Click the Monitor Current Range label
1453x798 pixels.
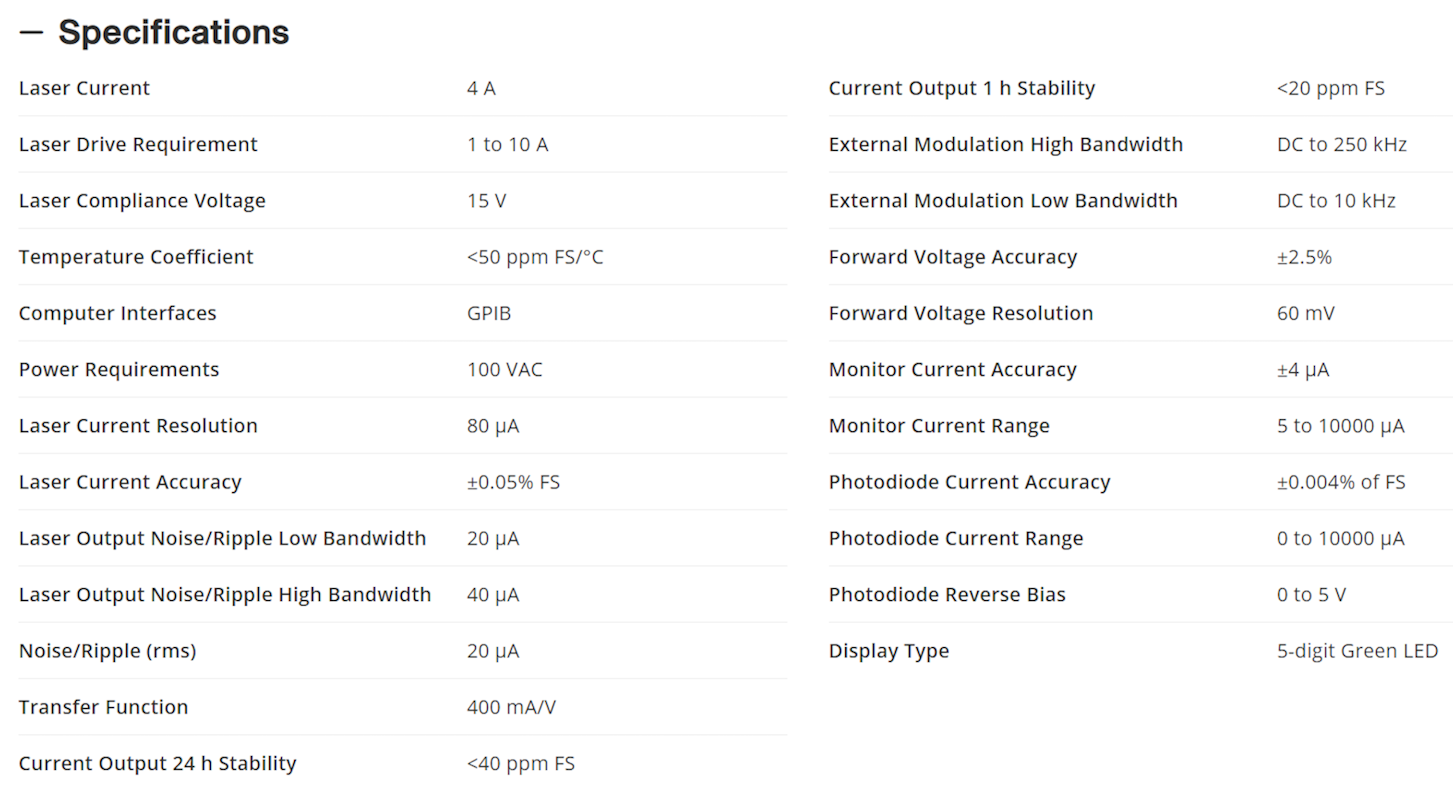(939, 426)
